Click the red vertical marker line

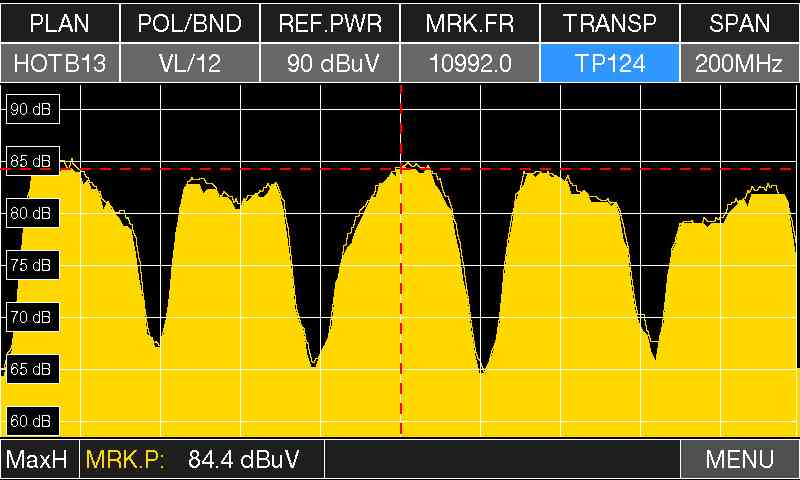[401, 260]
